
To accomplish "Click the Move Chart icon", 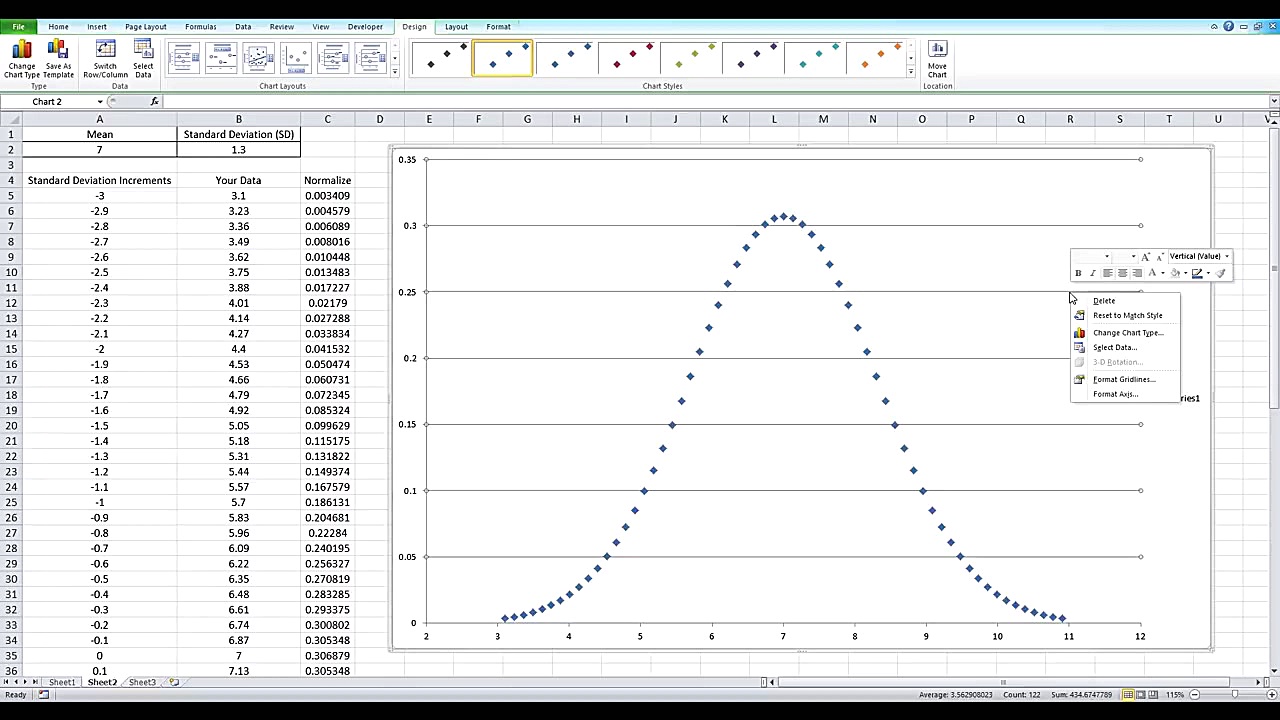I will pos(937,60).
